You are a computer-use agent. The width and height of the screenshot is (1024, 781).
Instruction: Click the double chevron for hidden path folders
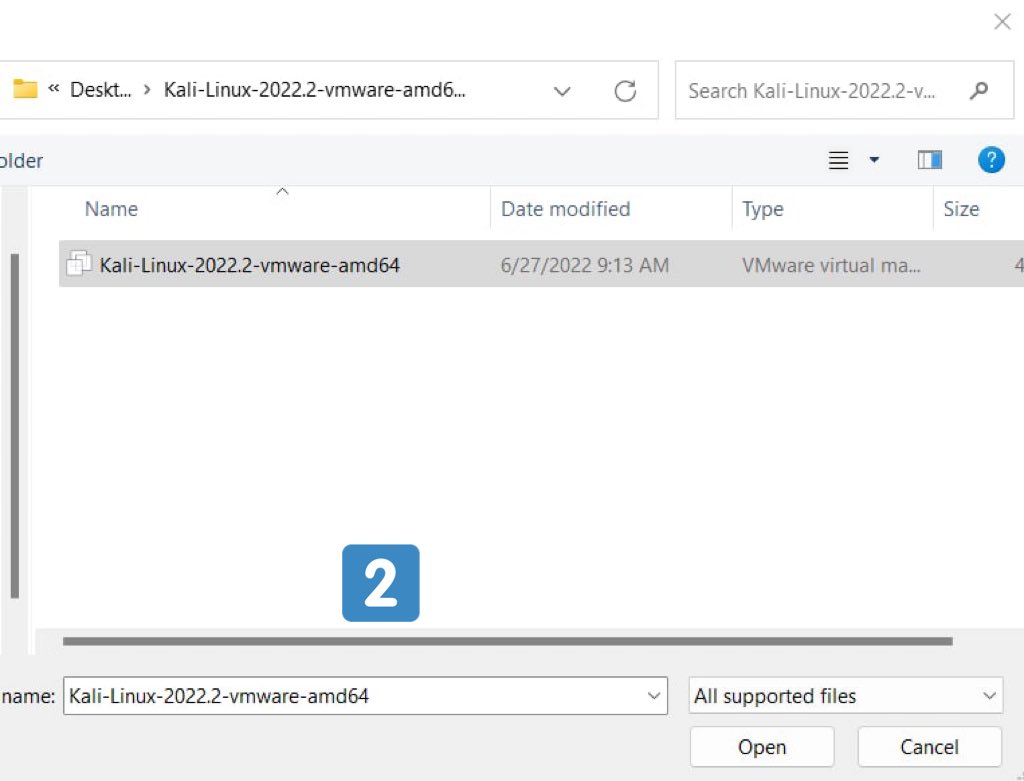(x=54, y=88)
